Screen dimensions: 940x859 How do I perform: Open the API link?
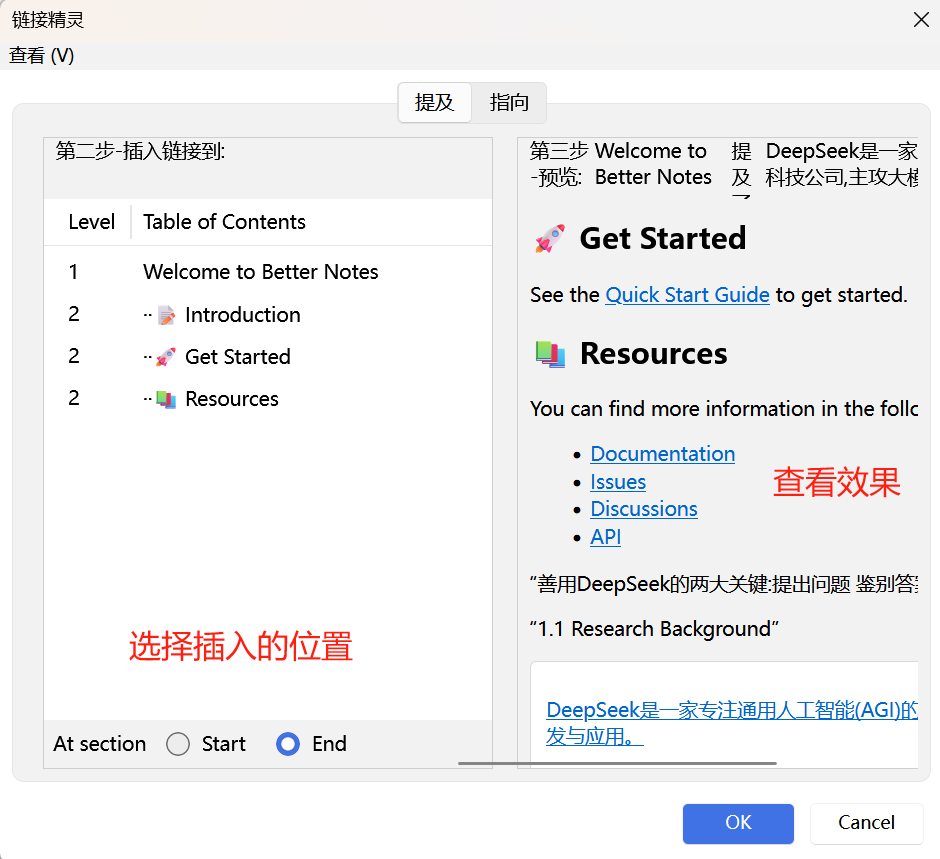[x=605, y=537]
